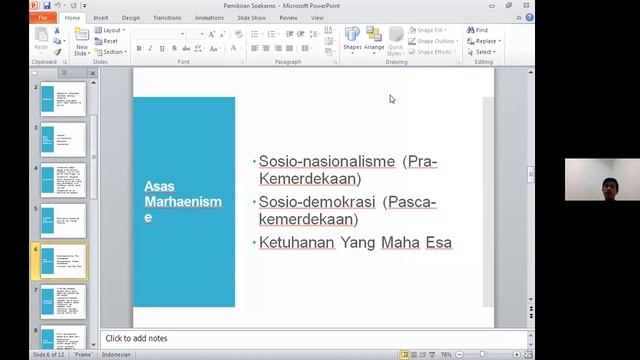Switch to the Transitions tab
The width and height of the screenshot is (640, 360).
tap(167, 18)
